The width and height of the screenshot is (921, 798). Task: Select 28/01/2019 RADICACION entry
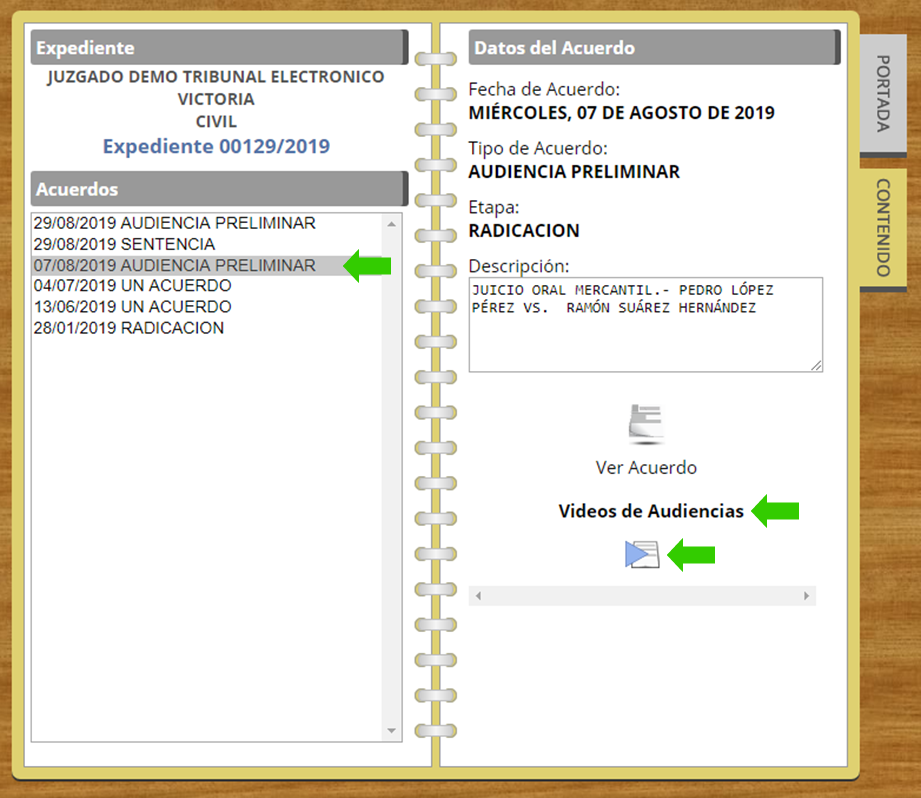207,328
